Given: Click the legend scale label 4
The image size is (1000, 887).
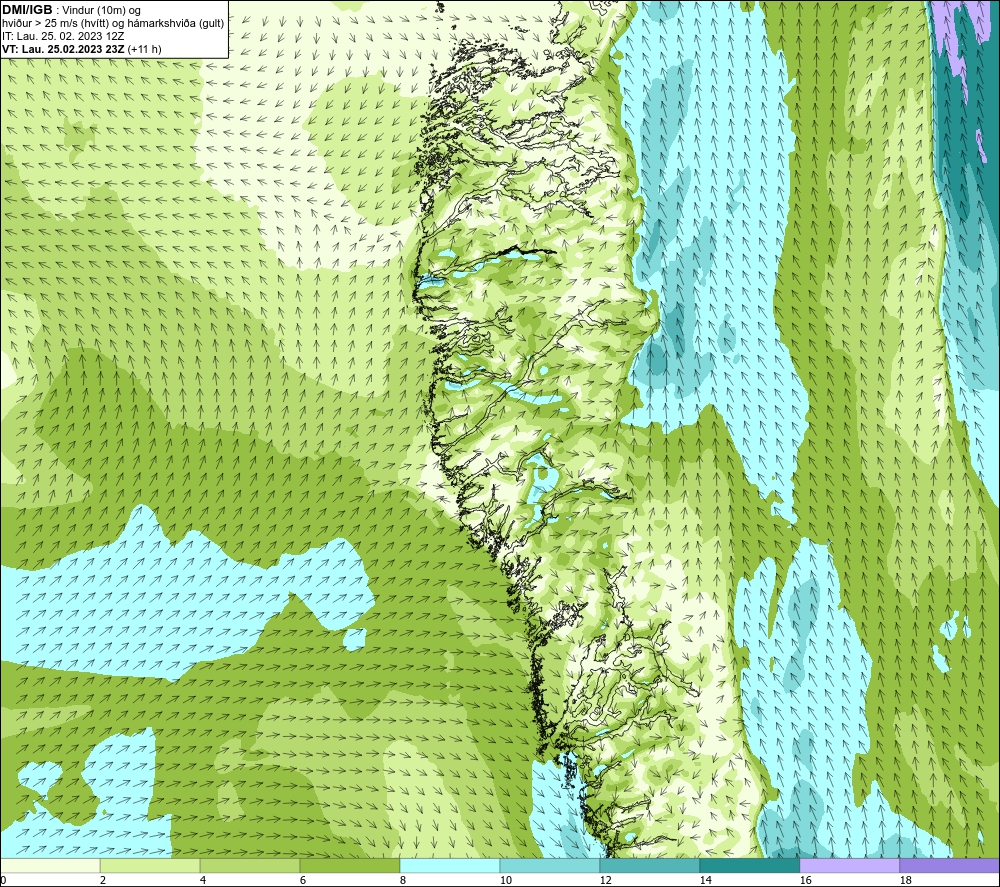Looking at the screenshot, I should coord(203,880).
